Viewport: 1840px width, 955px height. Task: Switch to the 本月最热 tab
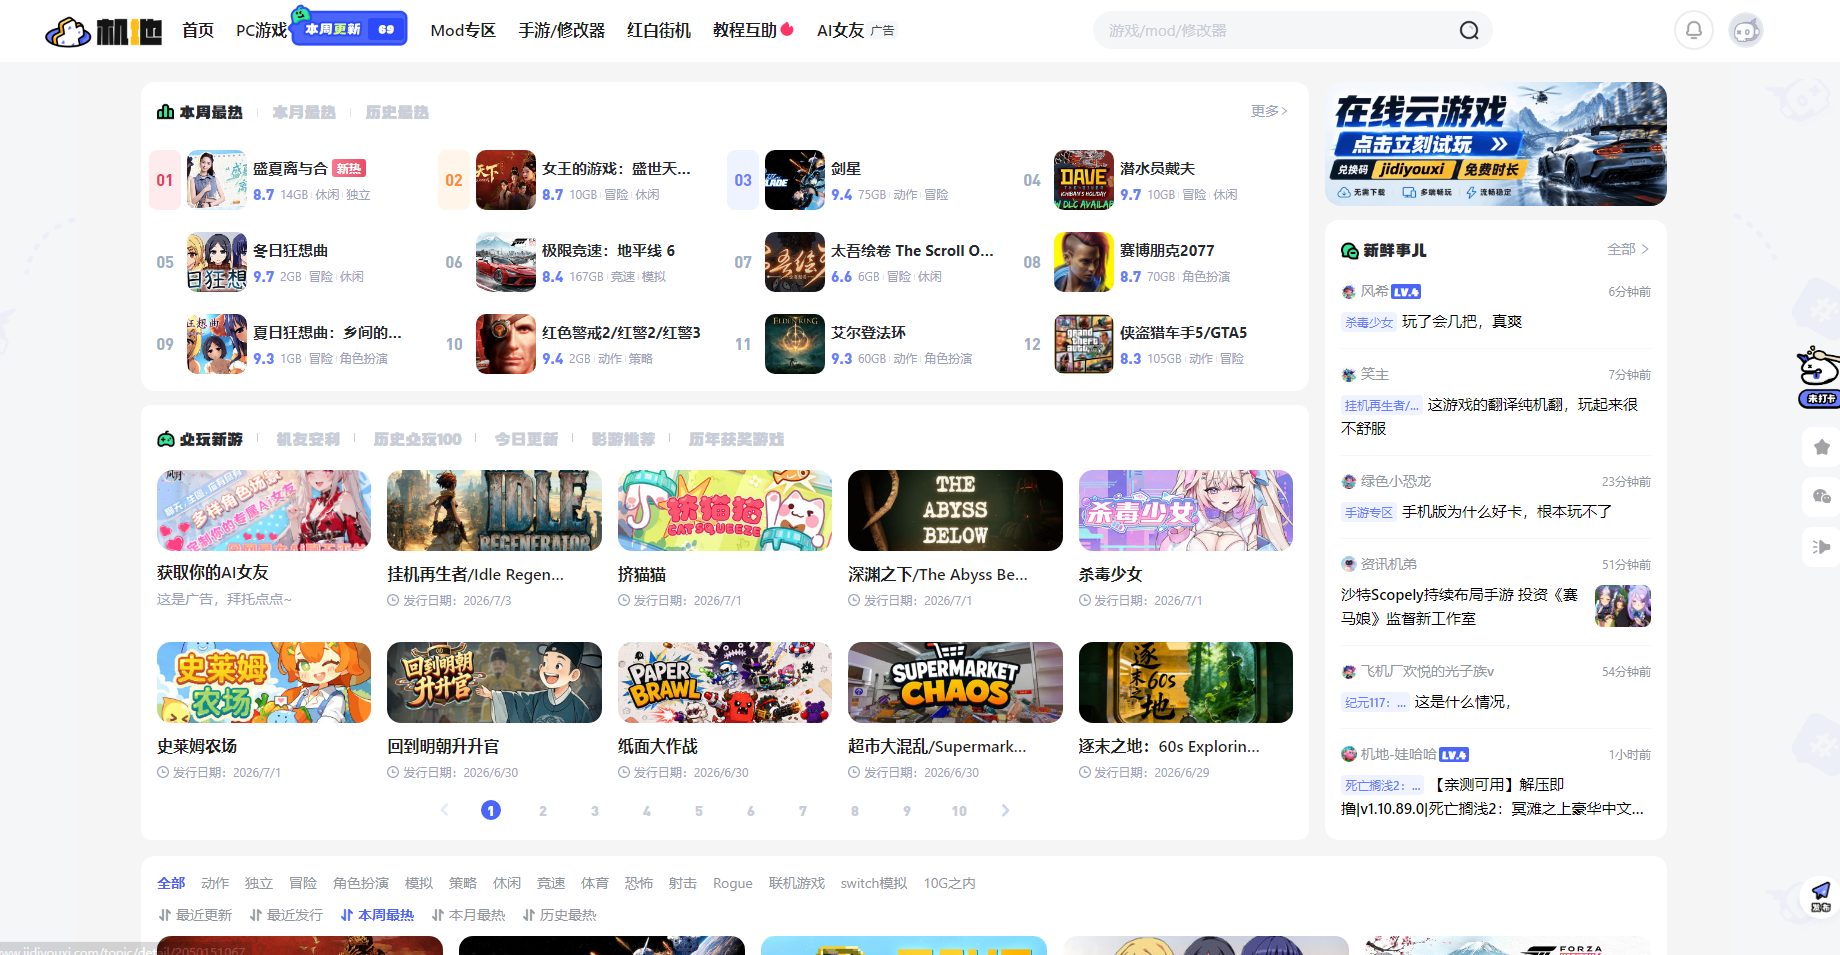click(304, 112)
